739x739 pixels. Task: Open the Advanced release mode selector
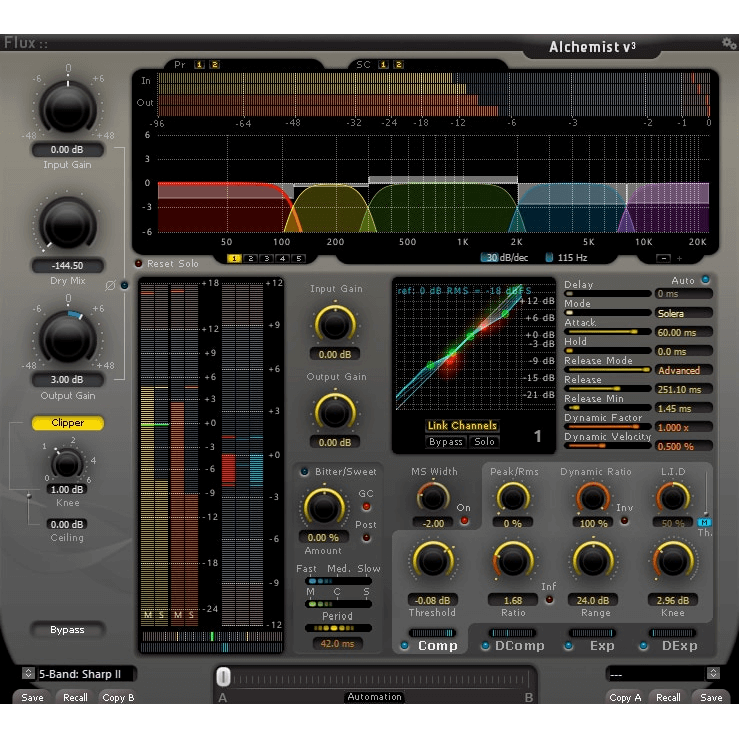click(x=684, y=370)
